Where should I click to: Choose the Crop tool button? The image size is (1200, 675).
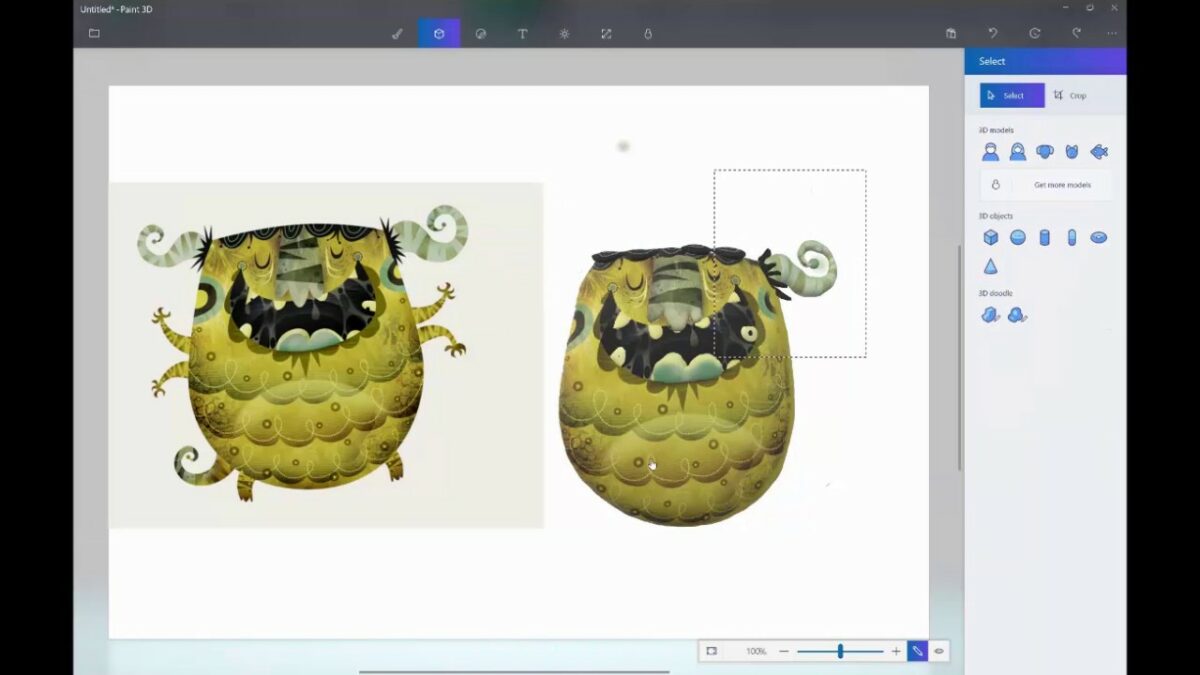point(1070,95)
